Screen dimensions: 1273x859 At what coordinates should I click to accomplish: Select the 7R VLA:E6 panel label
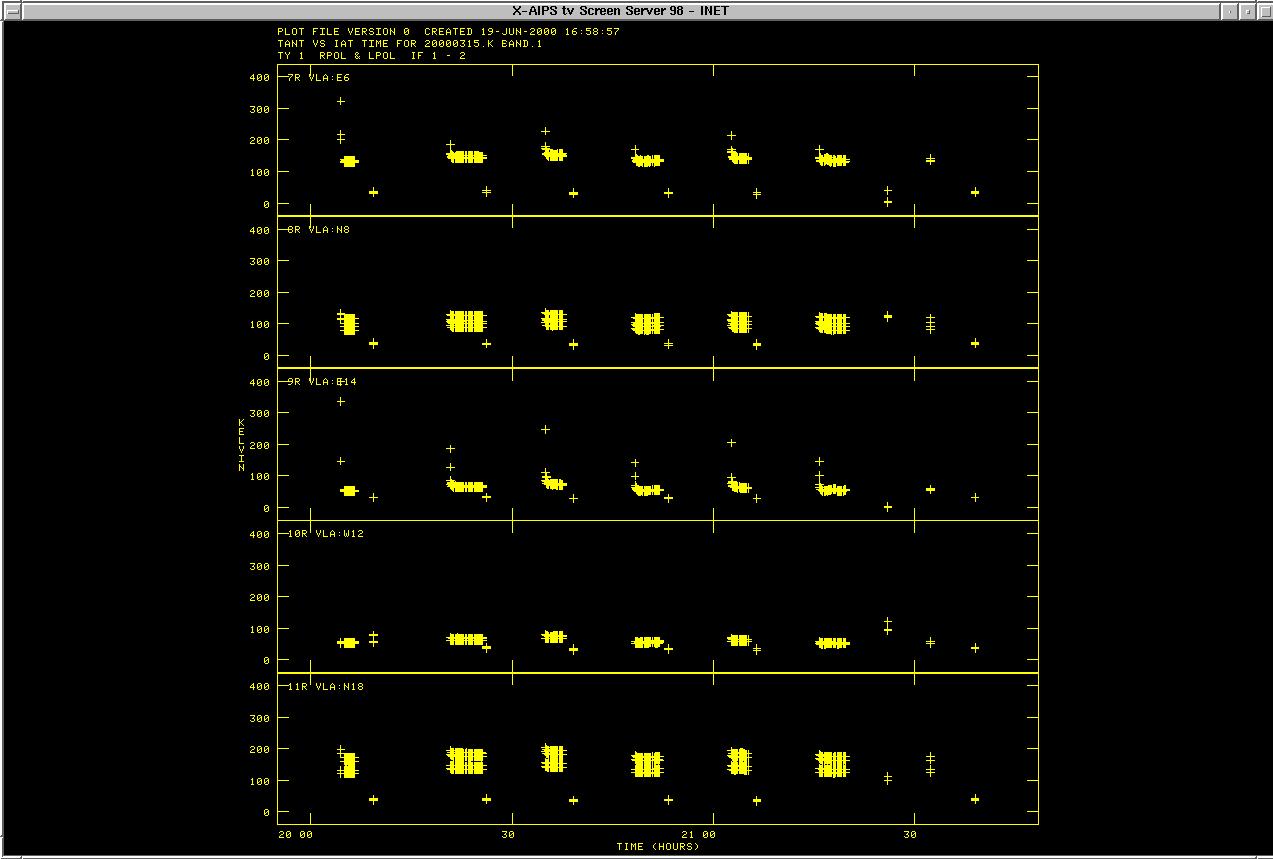(318, 77)
